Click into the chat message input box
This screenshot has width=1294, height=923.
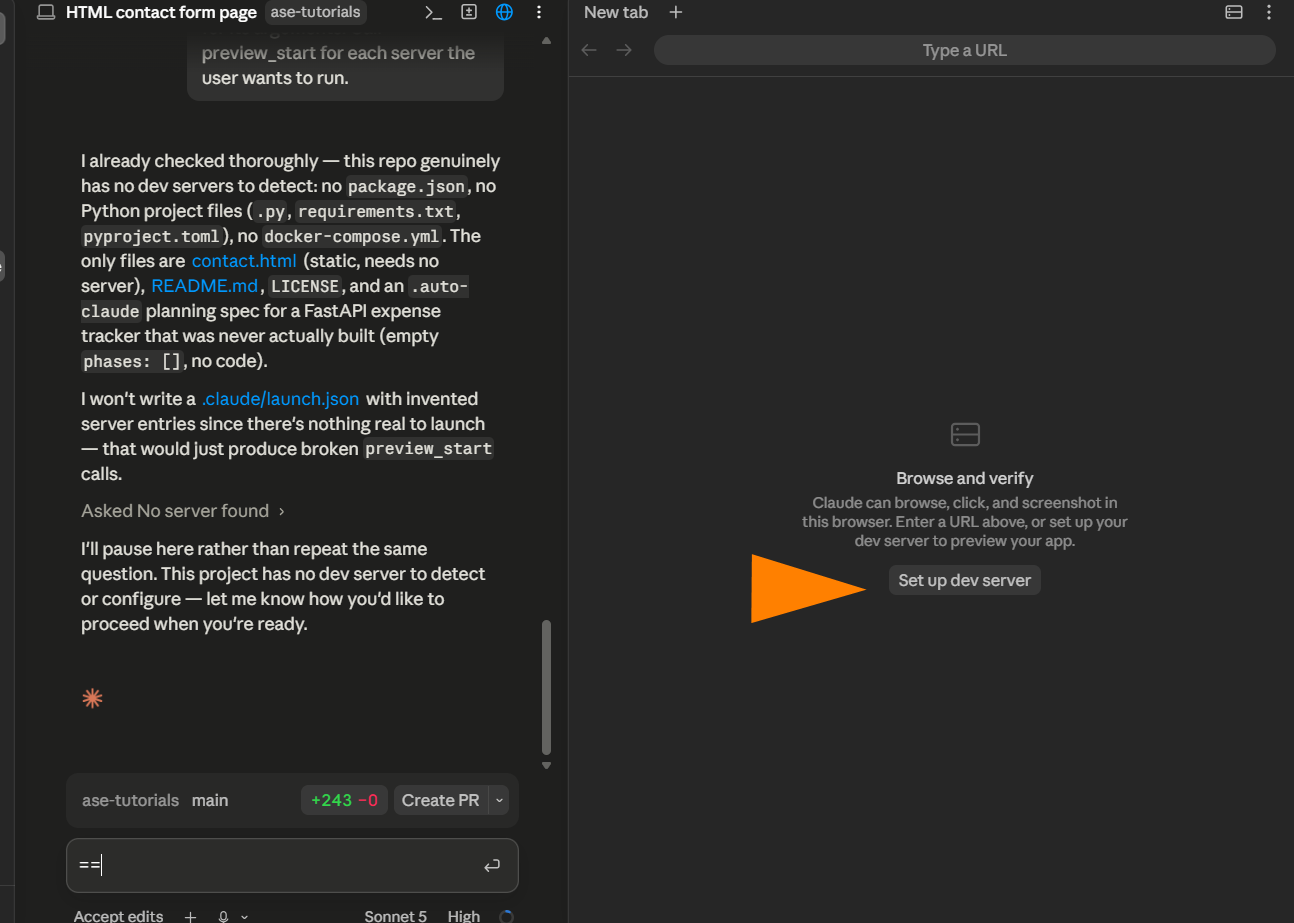point(292,865)
